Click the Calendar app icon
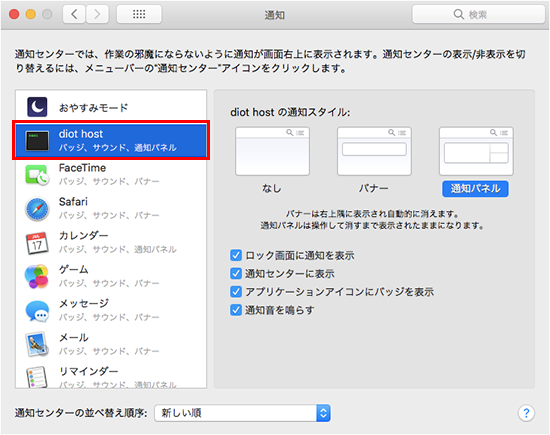This screenshot has width=550, height=435. (x=37, y=243)
